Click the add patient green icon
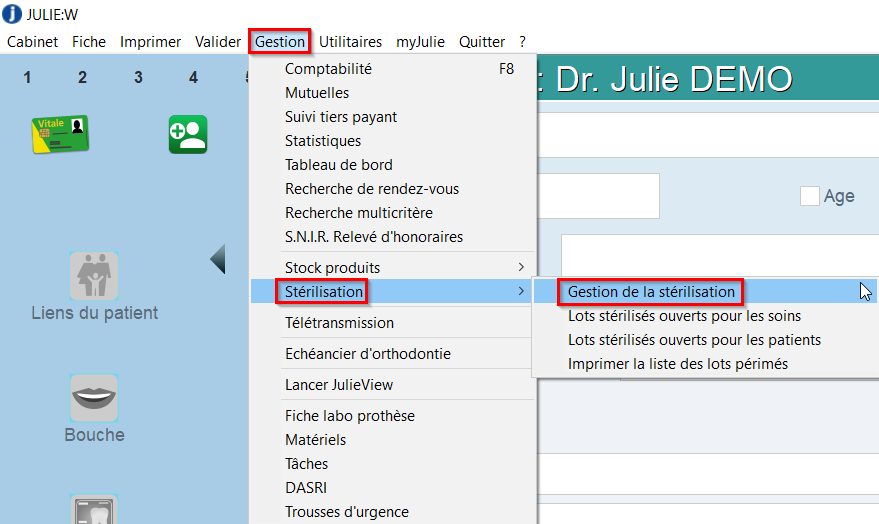879x524 pixels. pos(188,135)
